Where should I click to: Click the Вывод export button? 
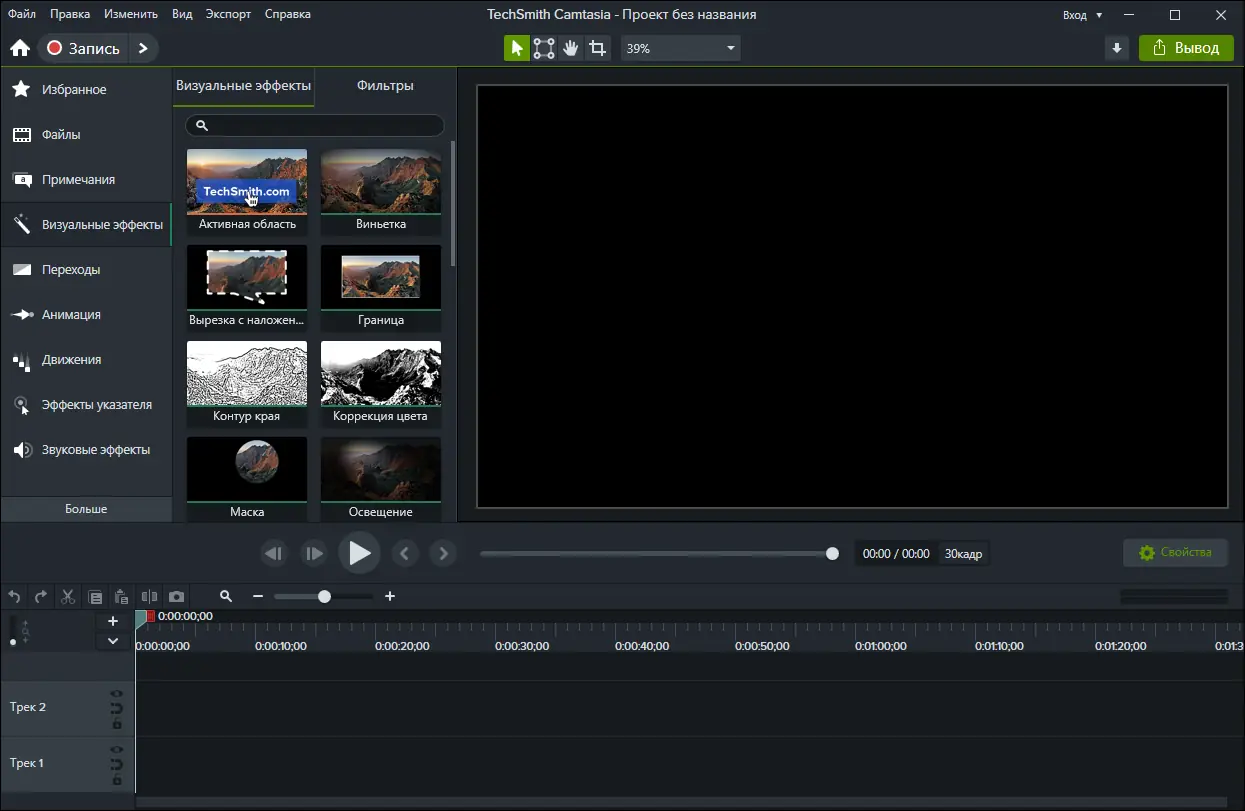(x=1186, y=48)
